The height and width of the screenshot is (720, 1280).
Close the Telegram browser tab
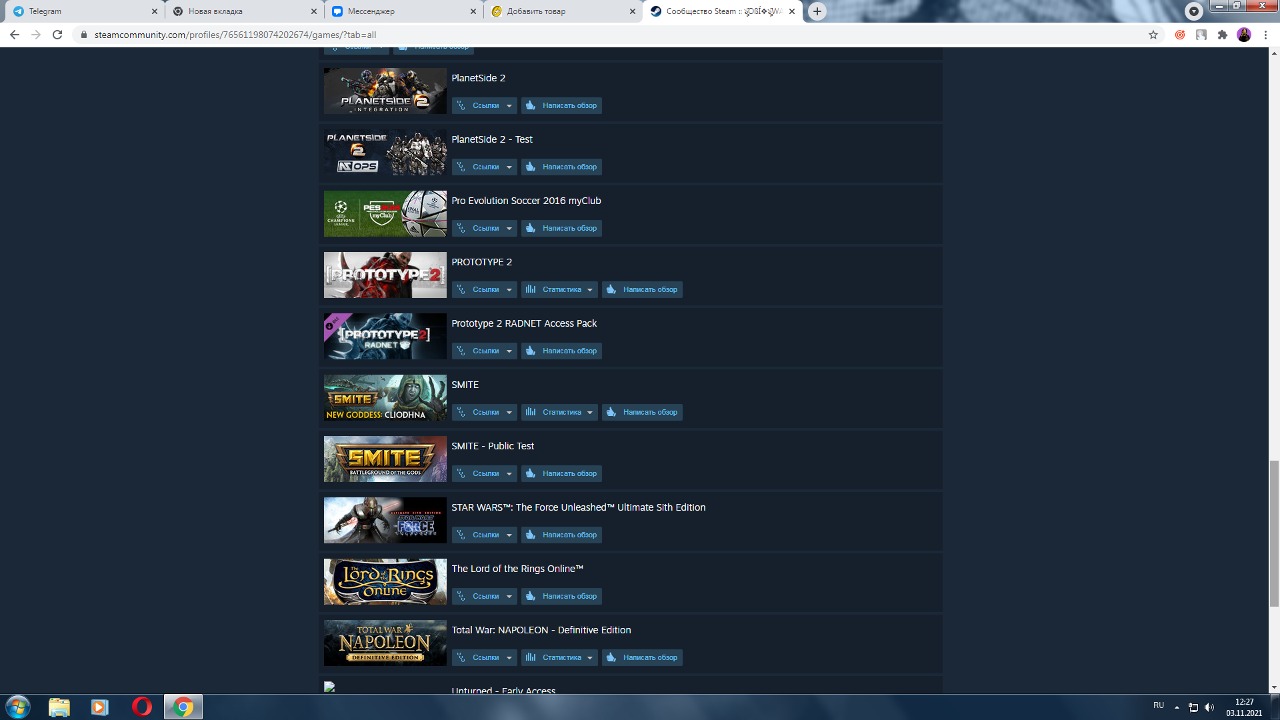(154, 11)
